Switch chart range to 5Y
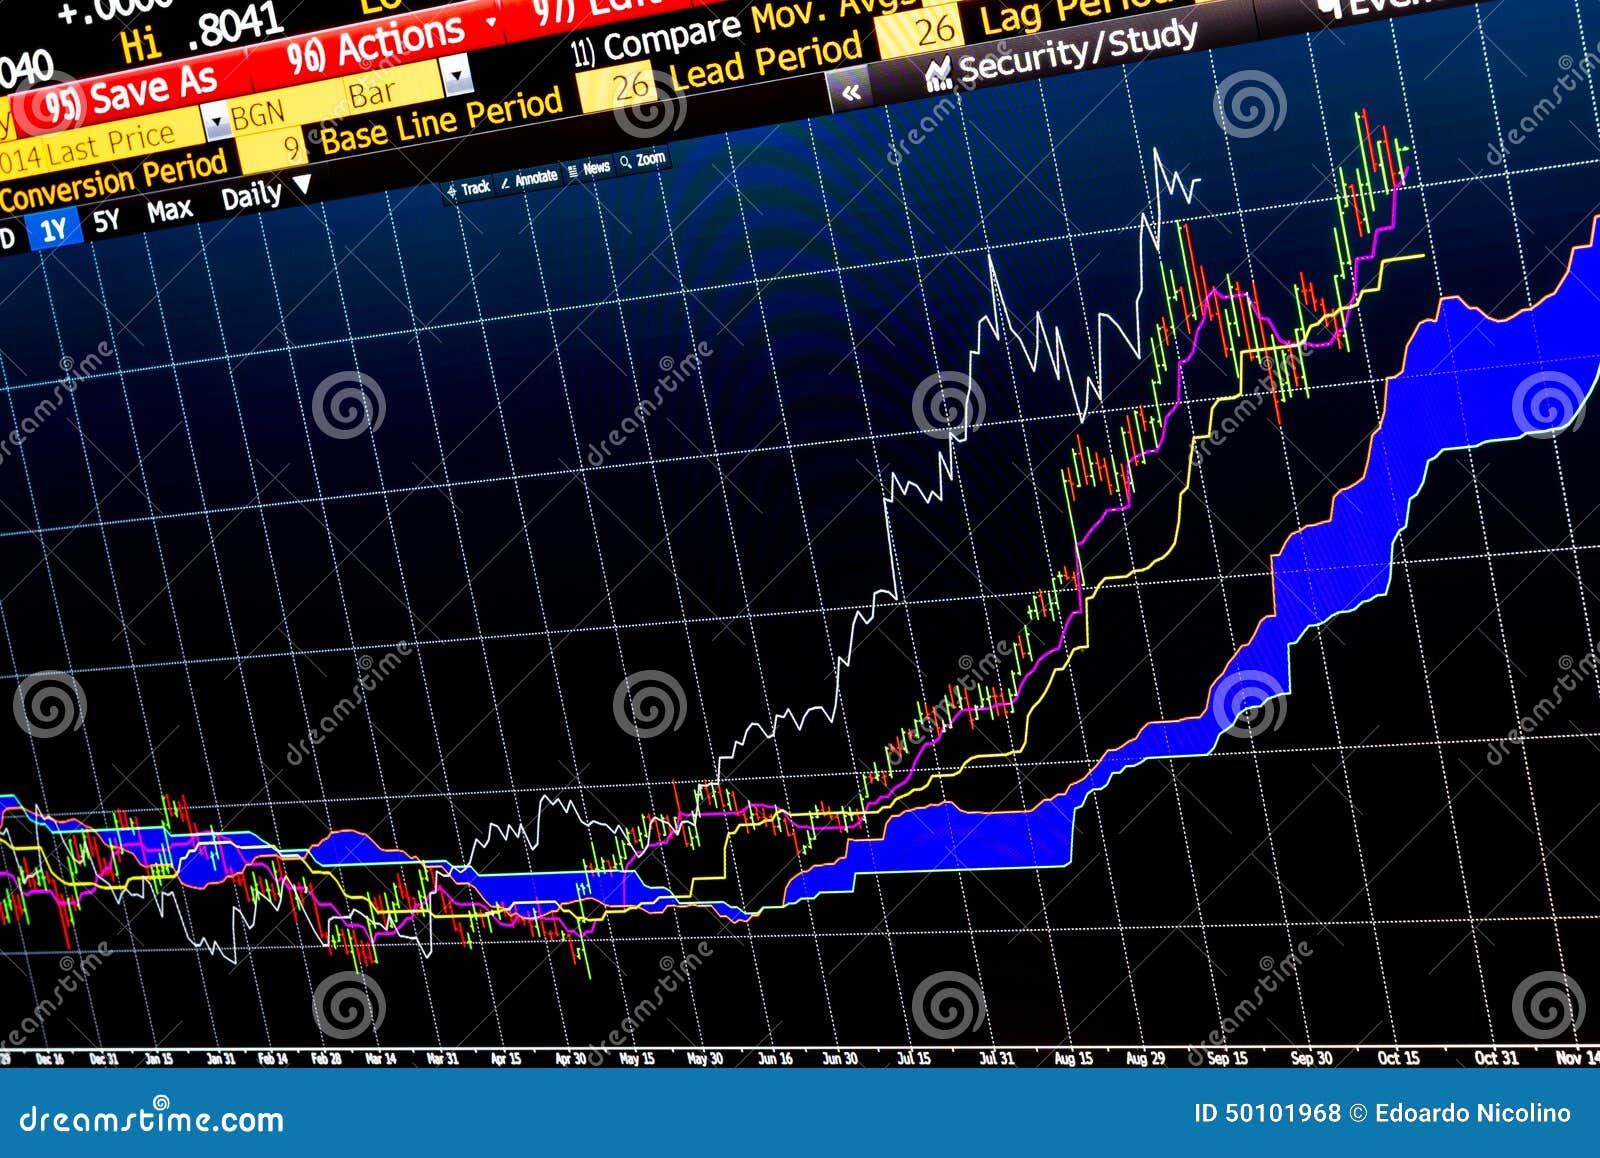This screenshot has height=1158, width=1600. pyautogui.click(x=107, y=218)
